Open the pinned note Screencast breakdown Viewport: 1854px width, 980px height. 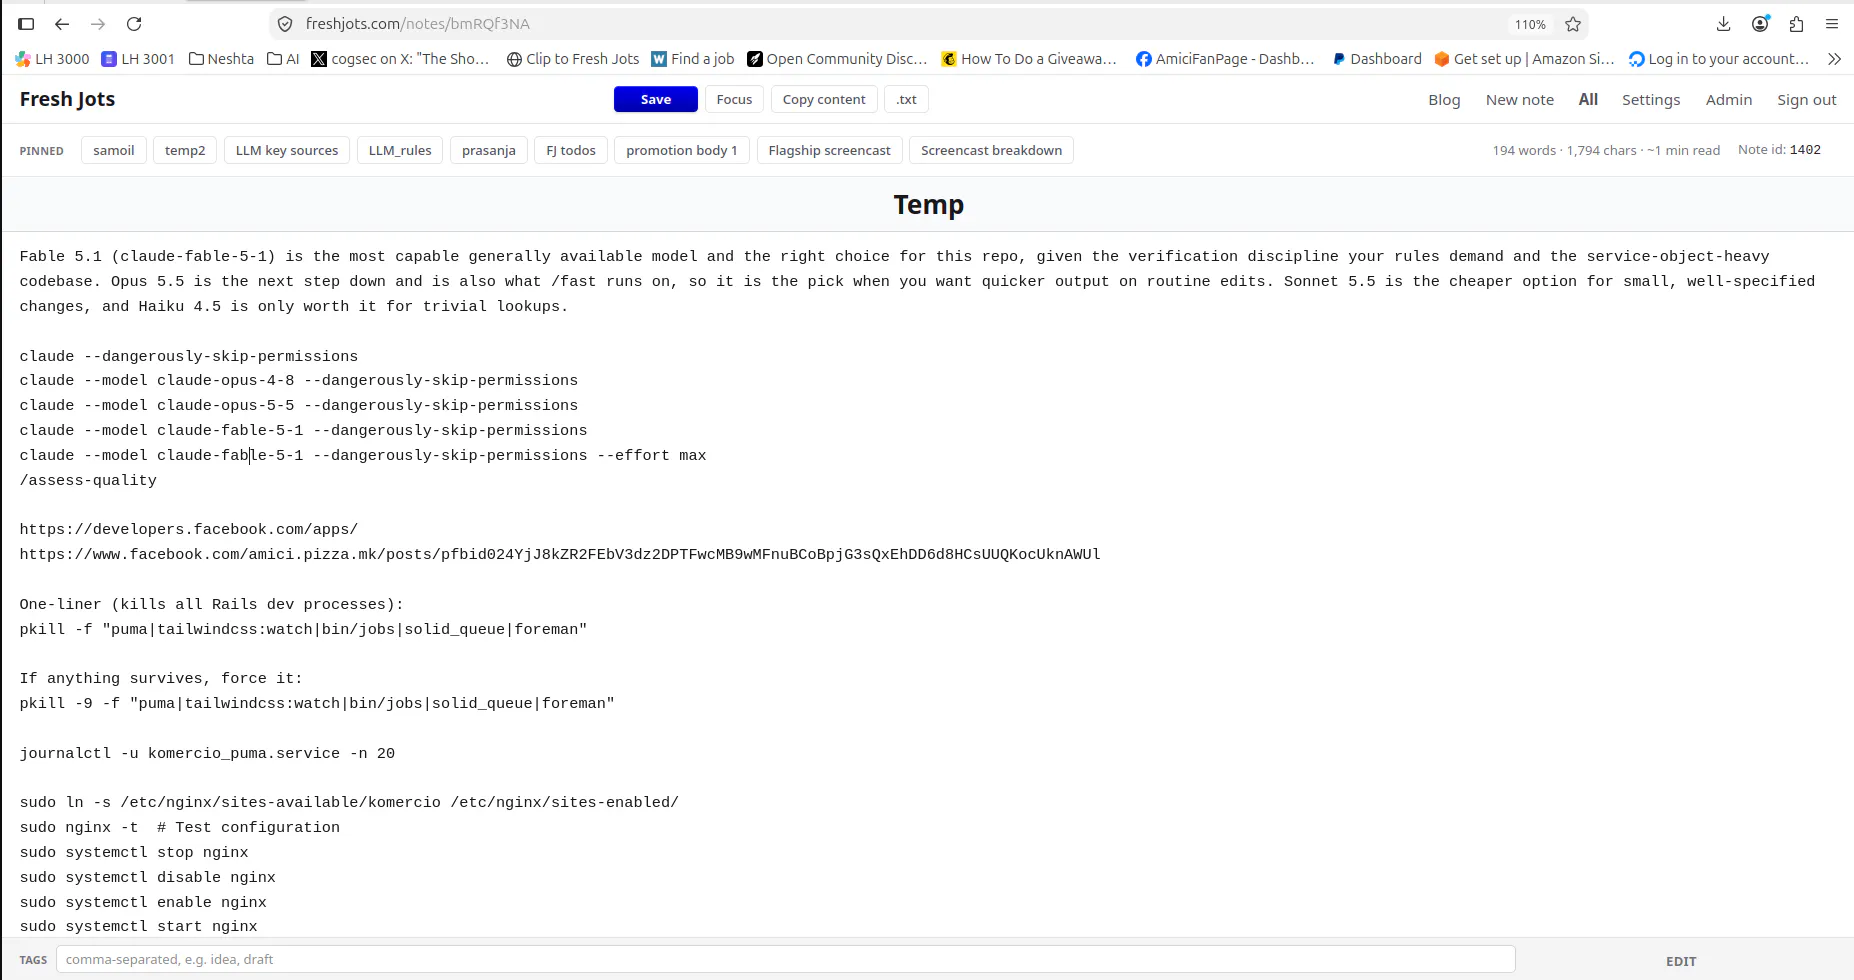pos(991,150)
